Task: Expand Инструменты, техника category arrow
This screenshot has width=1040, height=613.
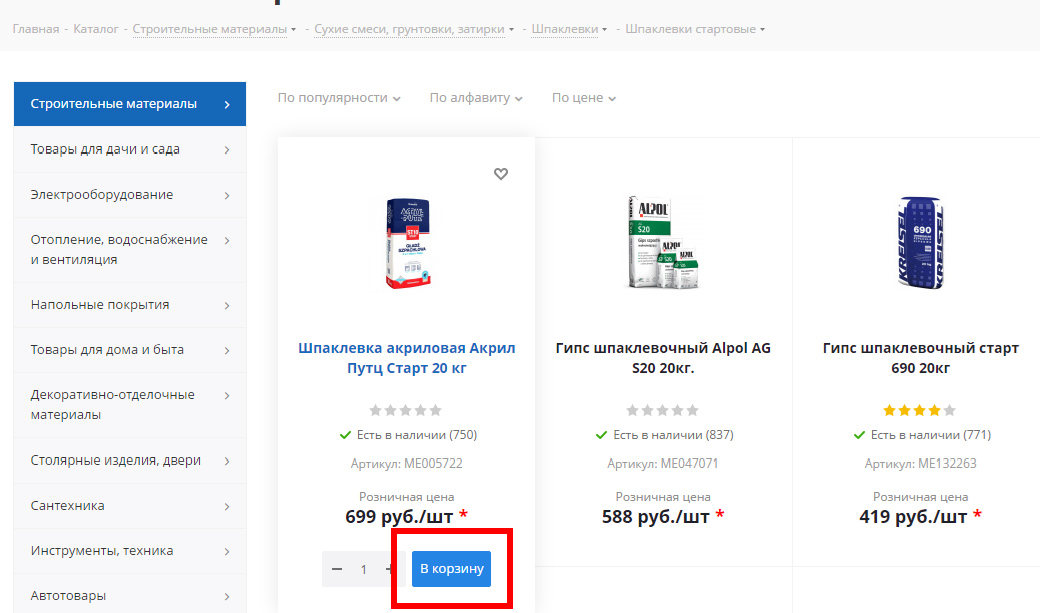Action: (x=227, y=551)
